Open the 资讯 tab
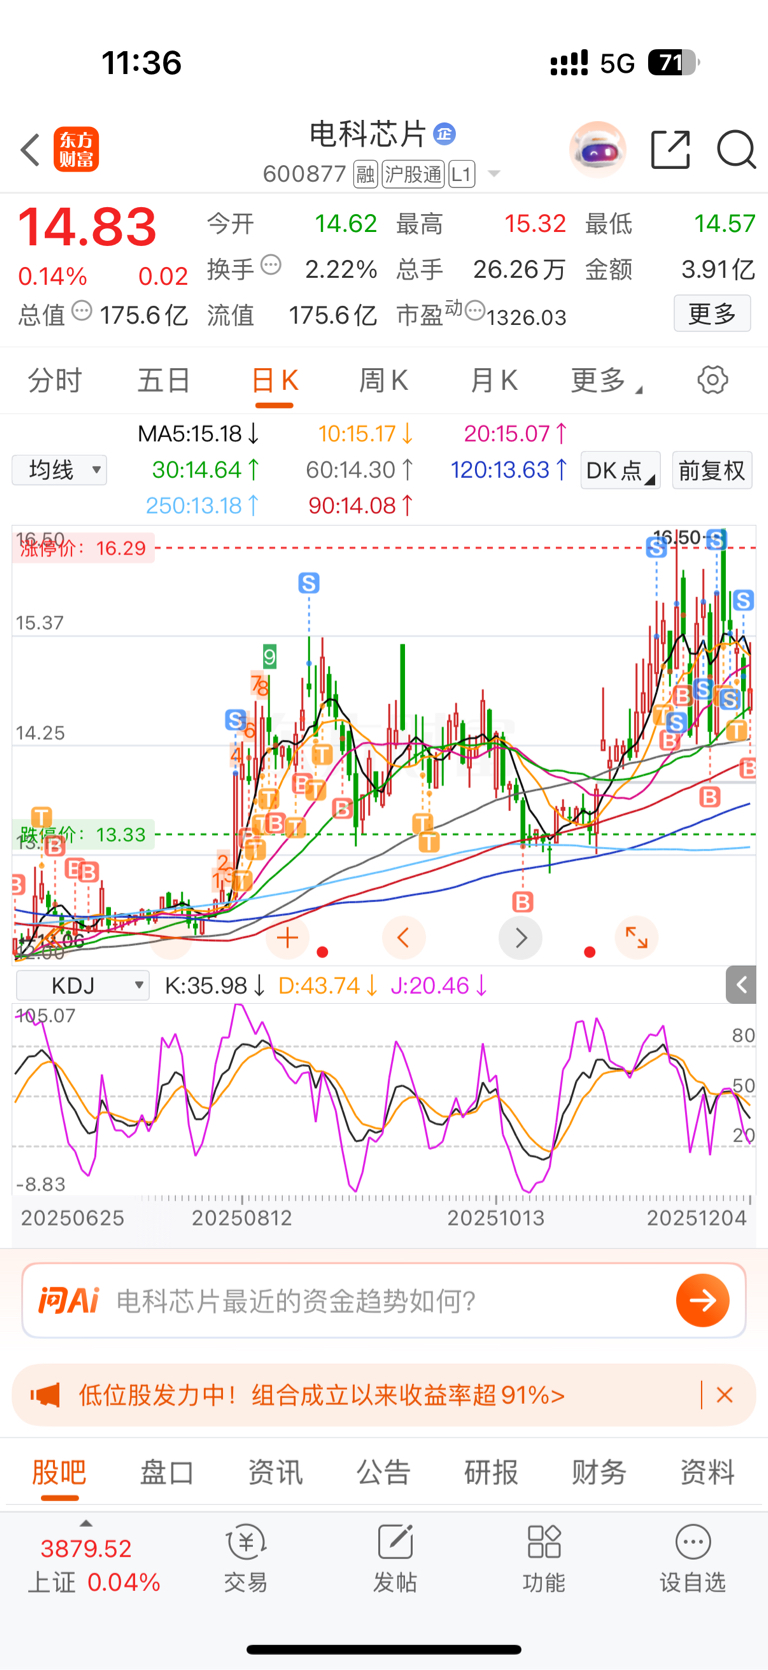 pyautogui.click(x=275, y=1472)
